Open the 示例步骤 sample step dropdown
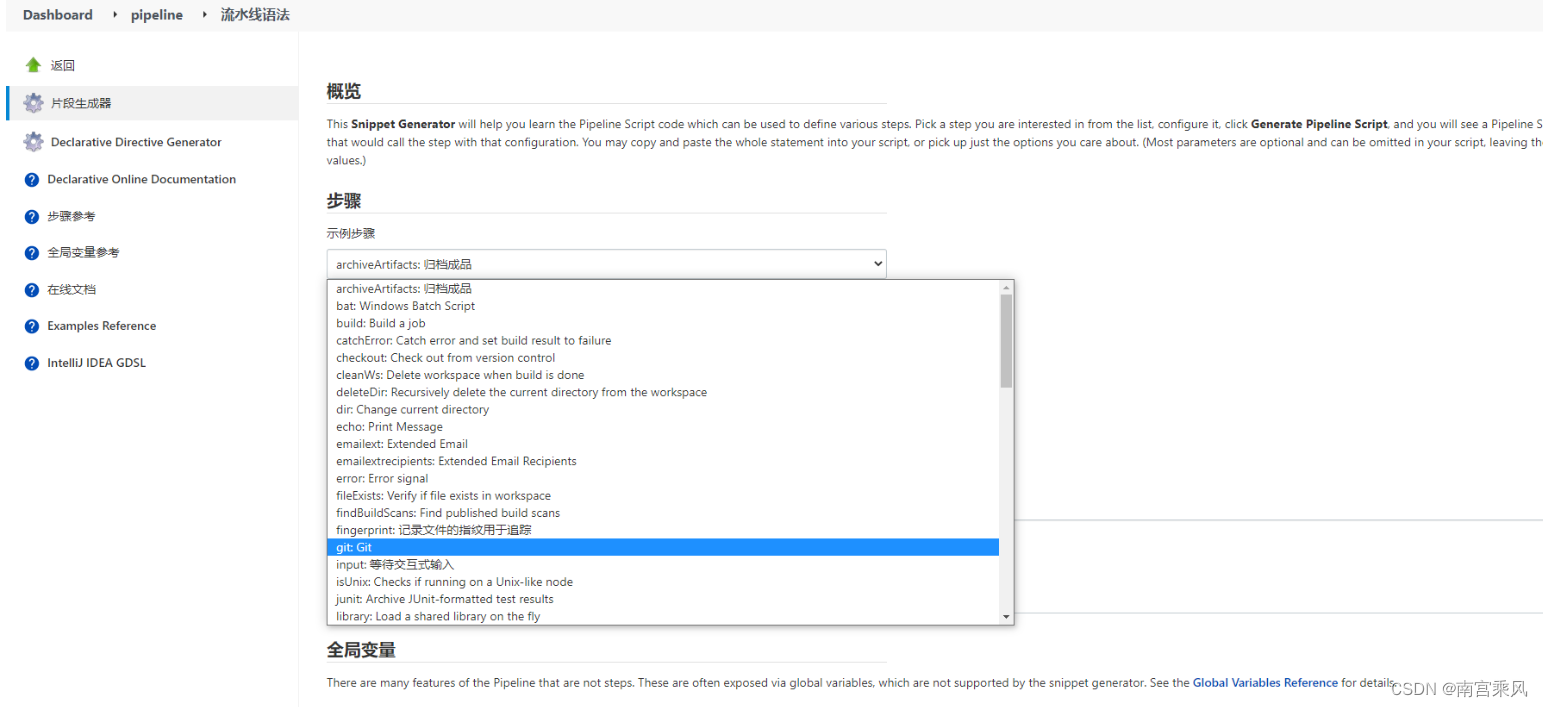Screen dimensions: 1543x707 [x=606, y=264]
